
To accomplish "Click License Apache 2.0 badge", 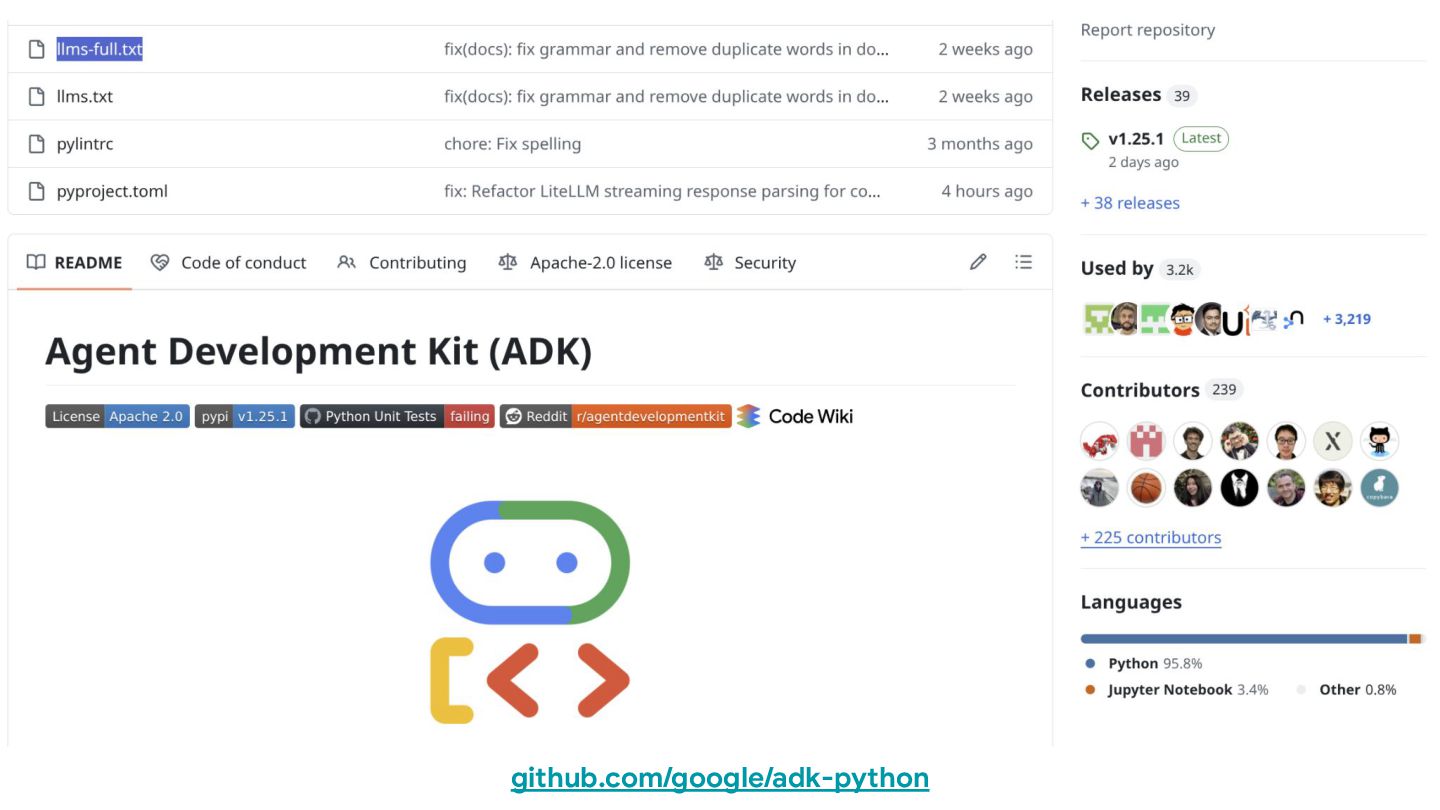I will [x=117, y=416].
